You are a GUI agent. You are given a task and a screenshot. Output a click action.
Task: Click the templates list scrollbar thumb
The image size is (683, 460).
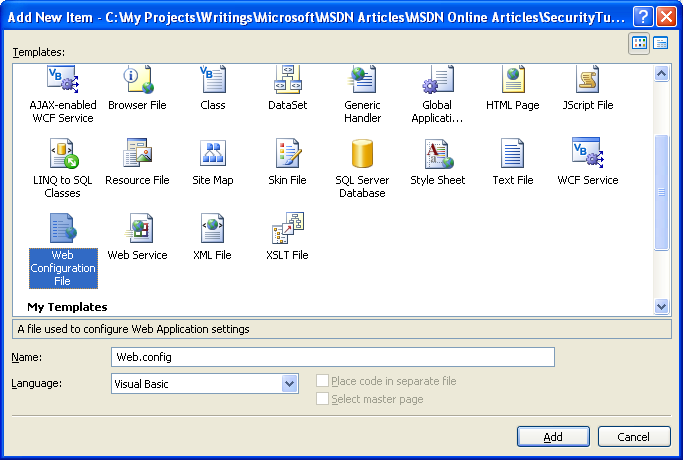661,192
